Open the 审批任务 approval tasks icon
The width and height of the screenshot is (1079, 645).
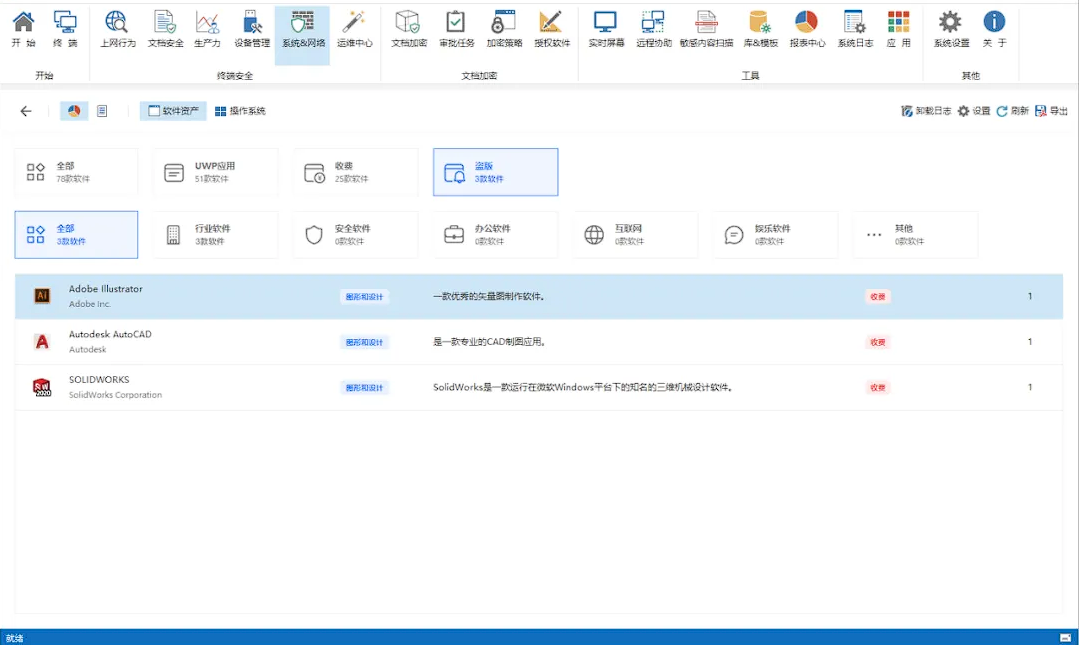pyautogui.click(x=456, y=30)
